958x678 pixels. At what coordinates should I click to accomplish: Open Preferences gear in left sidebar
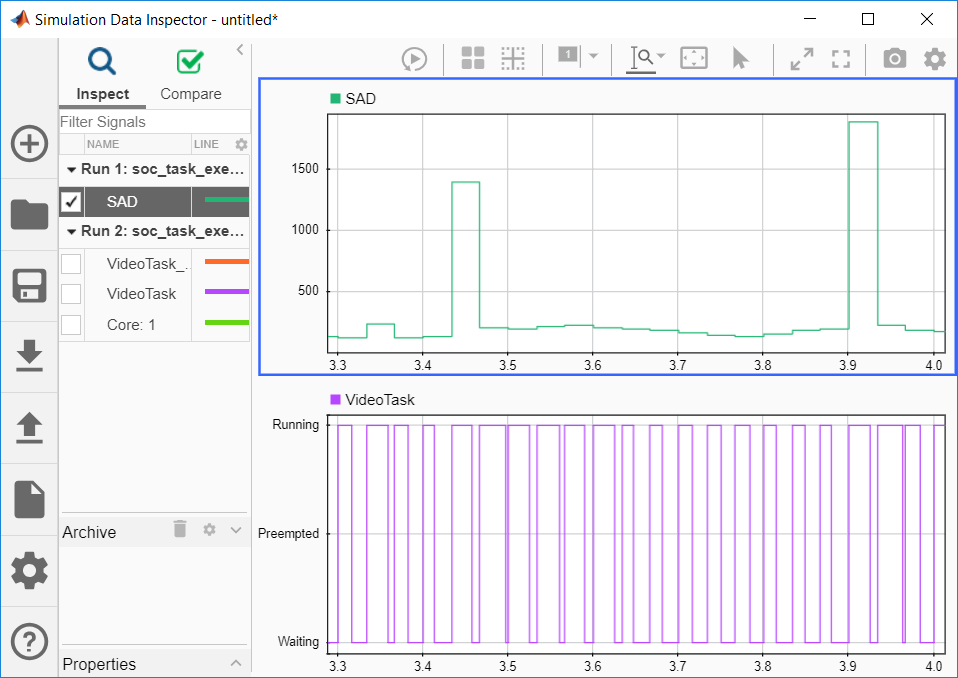click(29, 570)
